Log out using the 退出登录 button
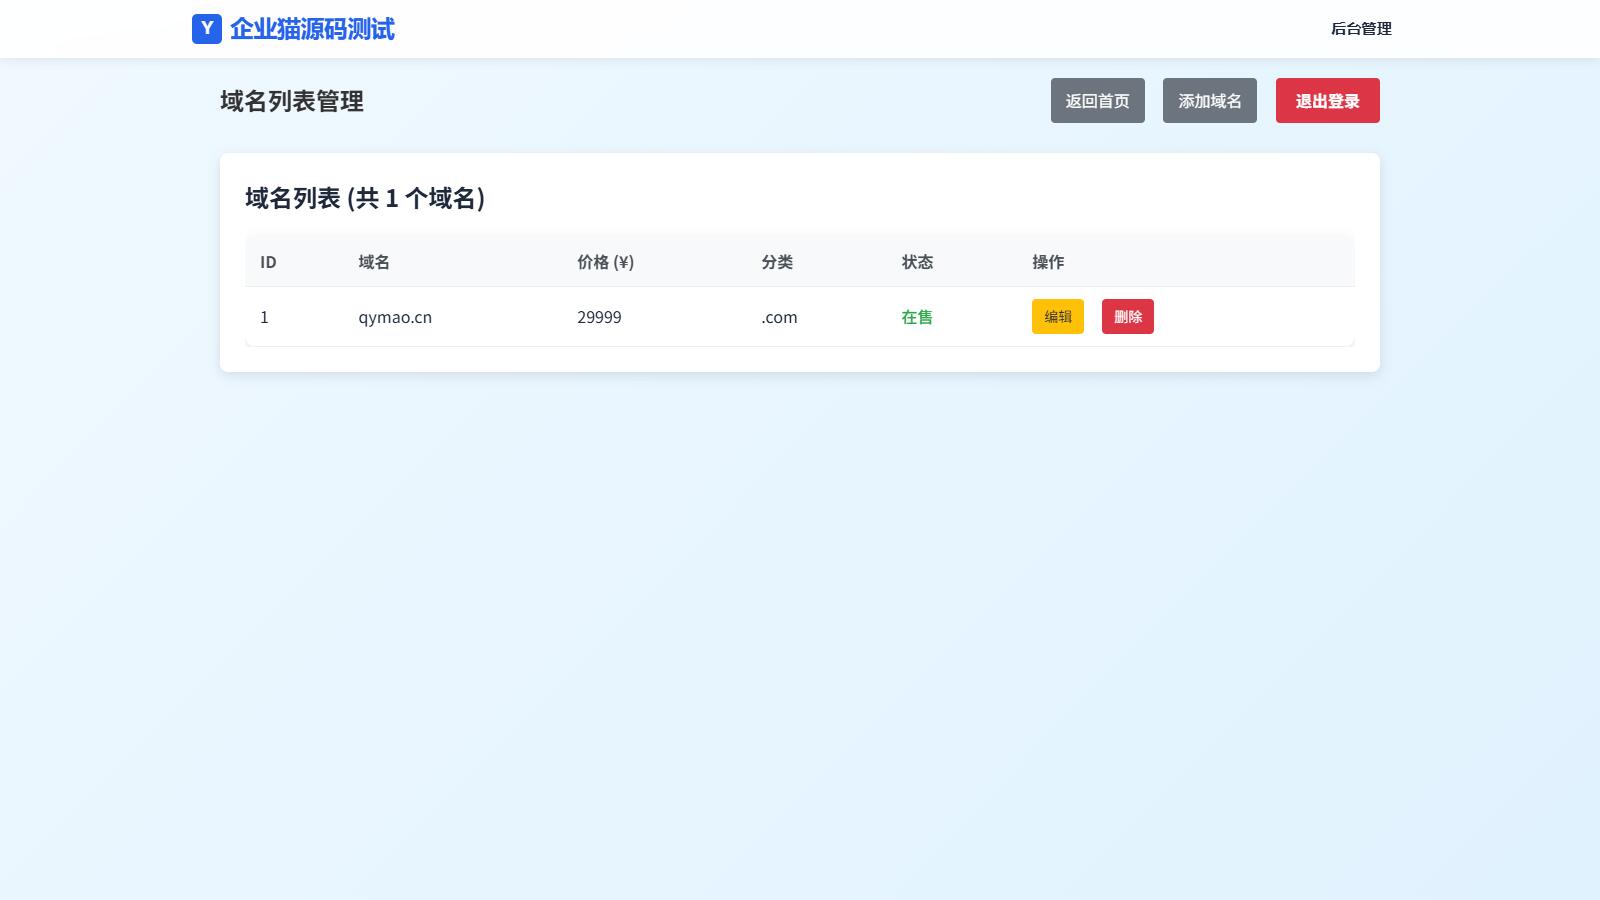1600x900 pixels. pyautogui.click(x=1327, y=101)
